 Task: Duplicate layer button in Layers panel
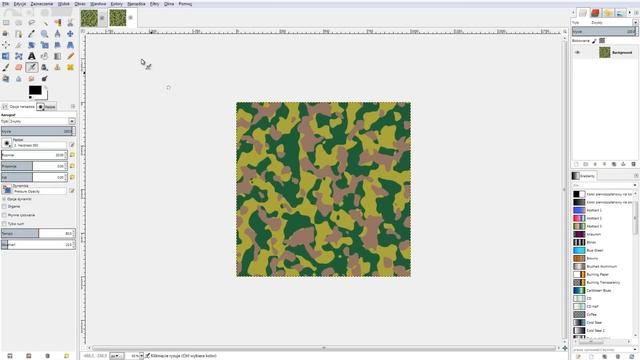614,164
